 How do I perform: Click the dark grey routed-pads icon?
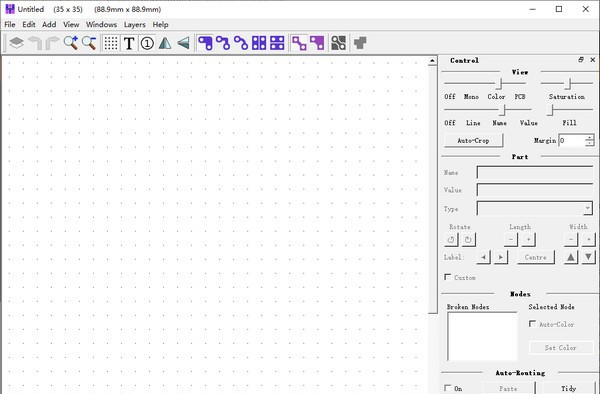click(x=339, y=43)
